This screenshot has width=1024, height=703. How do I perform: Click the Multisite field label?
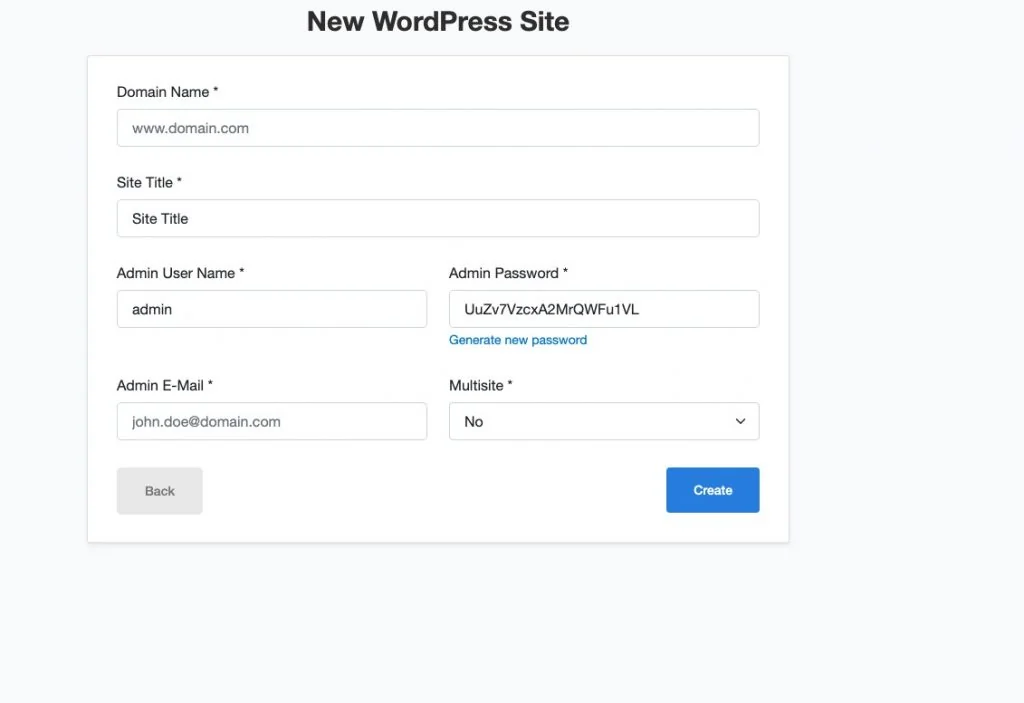481,385
